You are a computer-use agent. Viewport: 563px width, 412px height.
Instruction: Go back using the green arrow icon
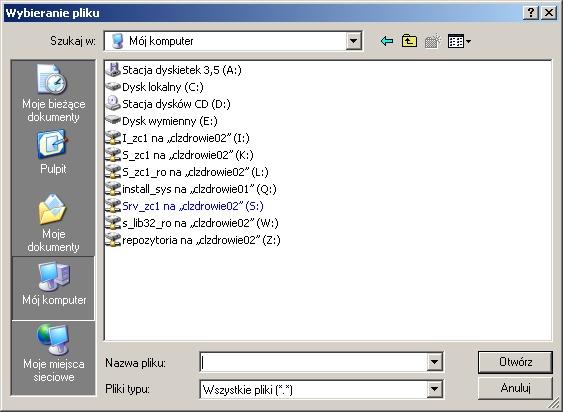point(387,41)
